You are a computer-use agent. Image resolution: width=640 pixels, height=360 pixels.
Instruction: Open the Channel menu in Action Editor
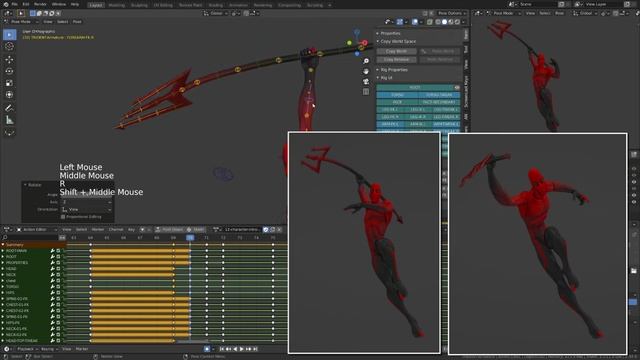pyautogui.click(x=116, y=229)
